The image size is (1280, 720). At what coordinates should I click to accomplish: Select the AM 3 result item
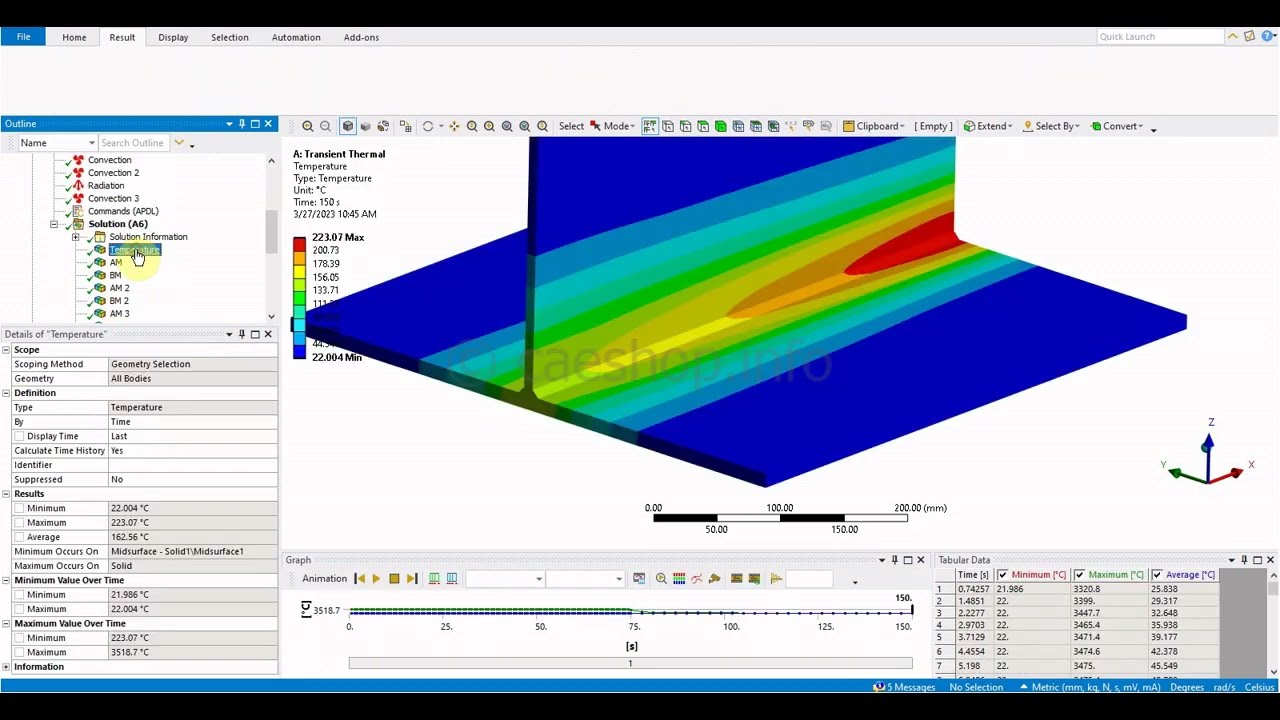pyautogui.click(x=119, y=314)
